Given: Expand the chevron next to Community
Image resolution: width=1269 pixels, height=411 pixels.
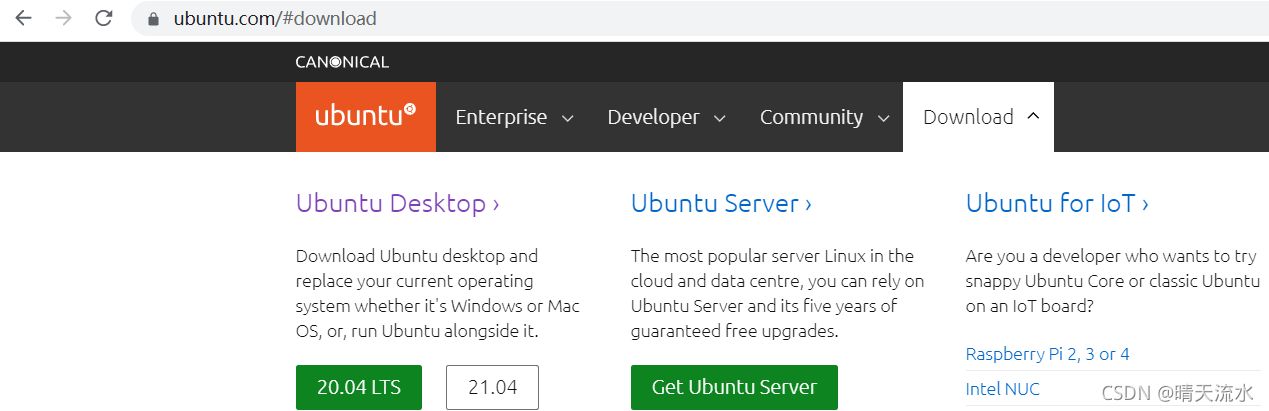Looking at the screenshot, I should [x=883, y=118].
